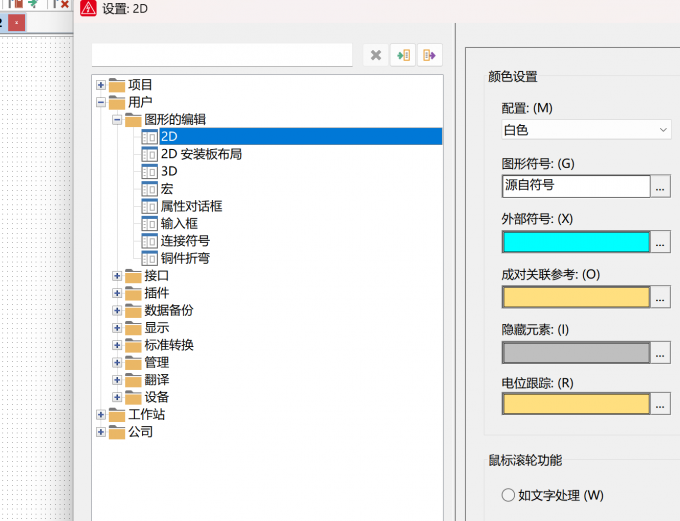Expand the 项目 folder node
Screen dimensions: 680x521
click(101, 85)
